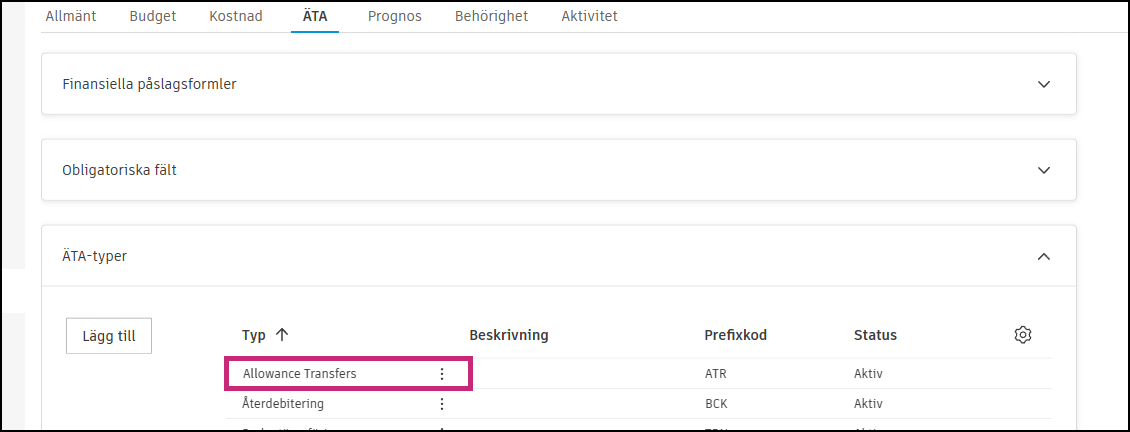
Task: Click the Status column header
Action: pyautogui.click(x=875, y=335)
